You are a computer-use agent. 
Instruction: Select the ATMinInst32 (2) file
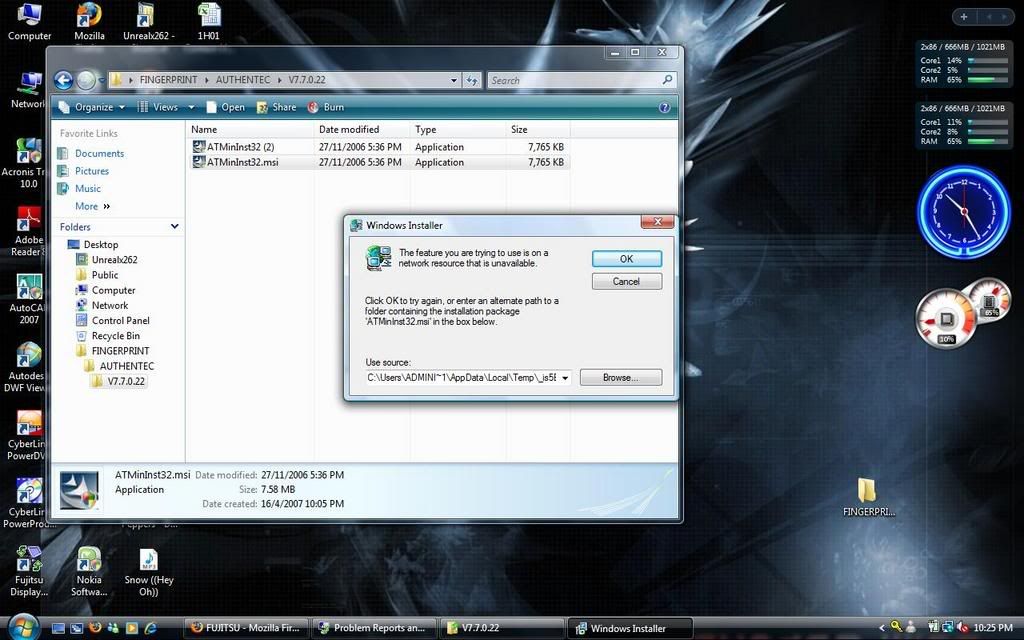[x=239, y=147]
